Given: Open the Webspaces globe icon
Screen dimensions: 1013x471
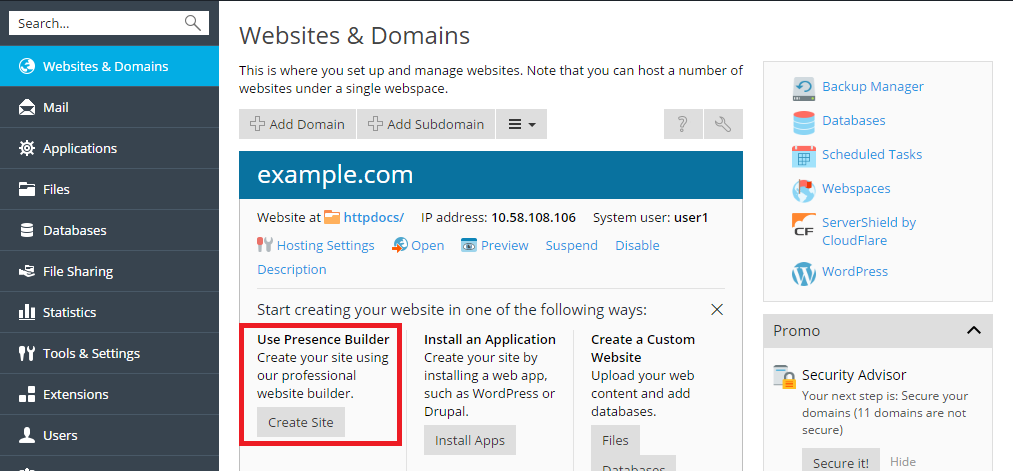Looking at the screenshot, I should tap(804, 190).
